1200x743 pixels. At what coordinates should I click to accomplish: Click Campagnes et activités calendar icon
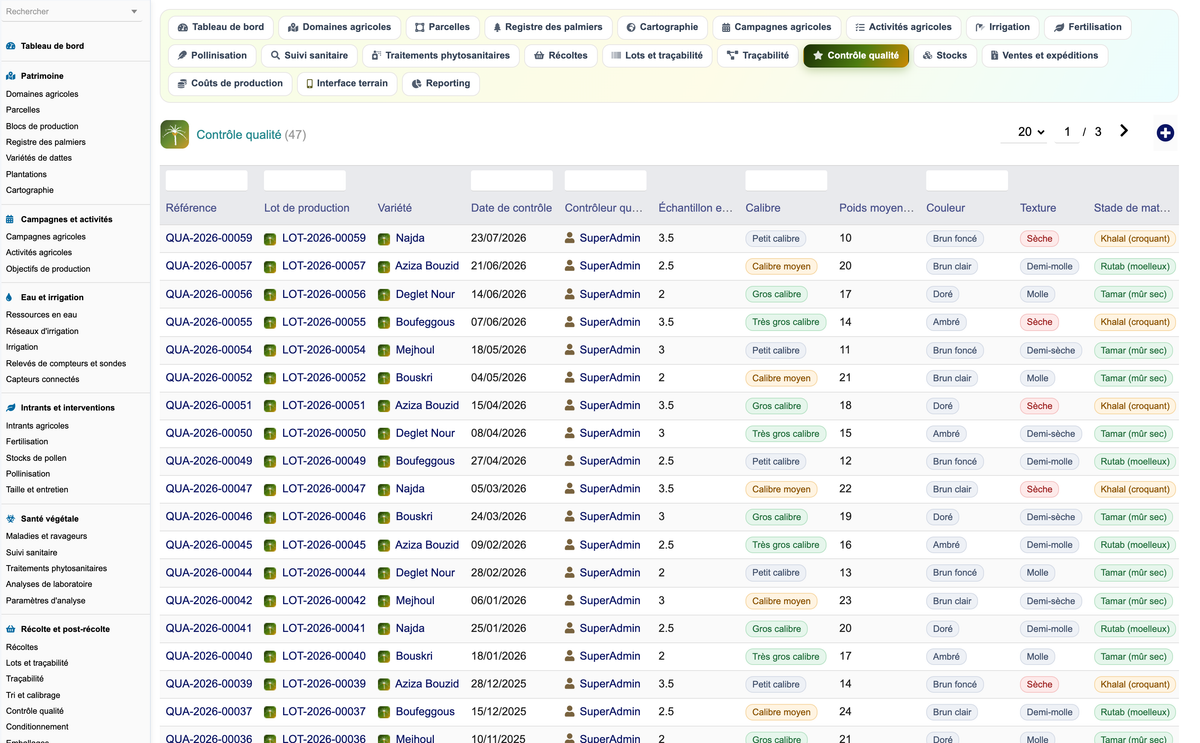coord(11,219)
